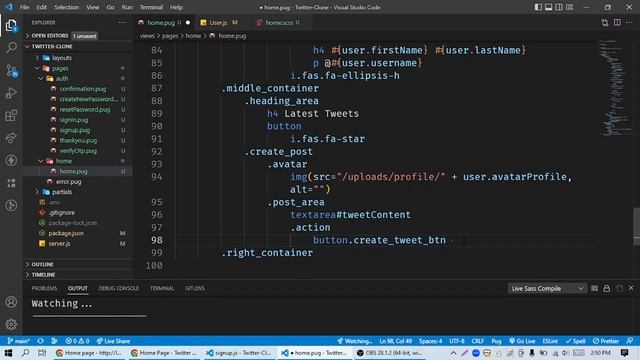This screenshot has height=360, width=640.
Task: Click the code minimap on the right
Action: (616, 88)
